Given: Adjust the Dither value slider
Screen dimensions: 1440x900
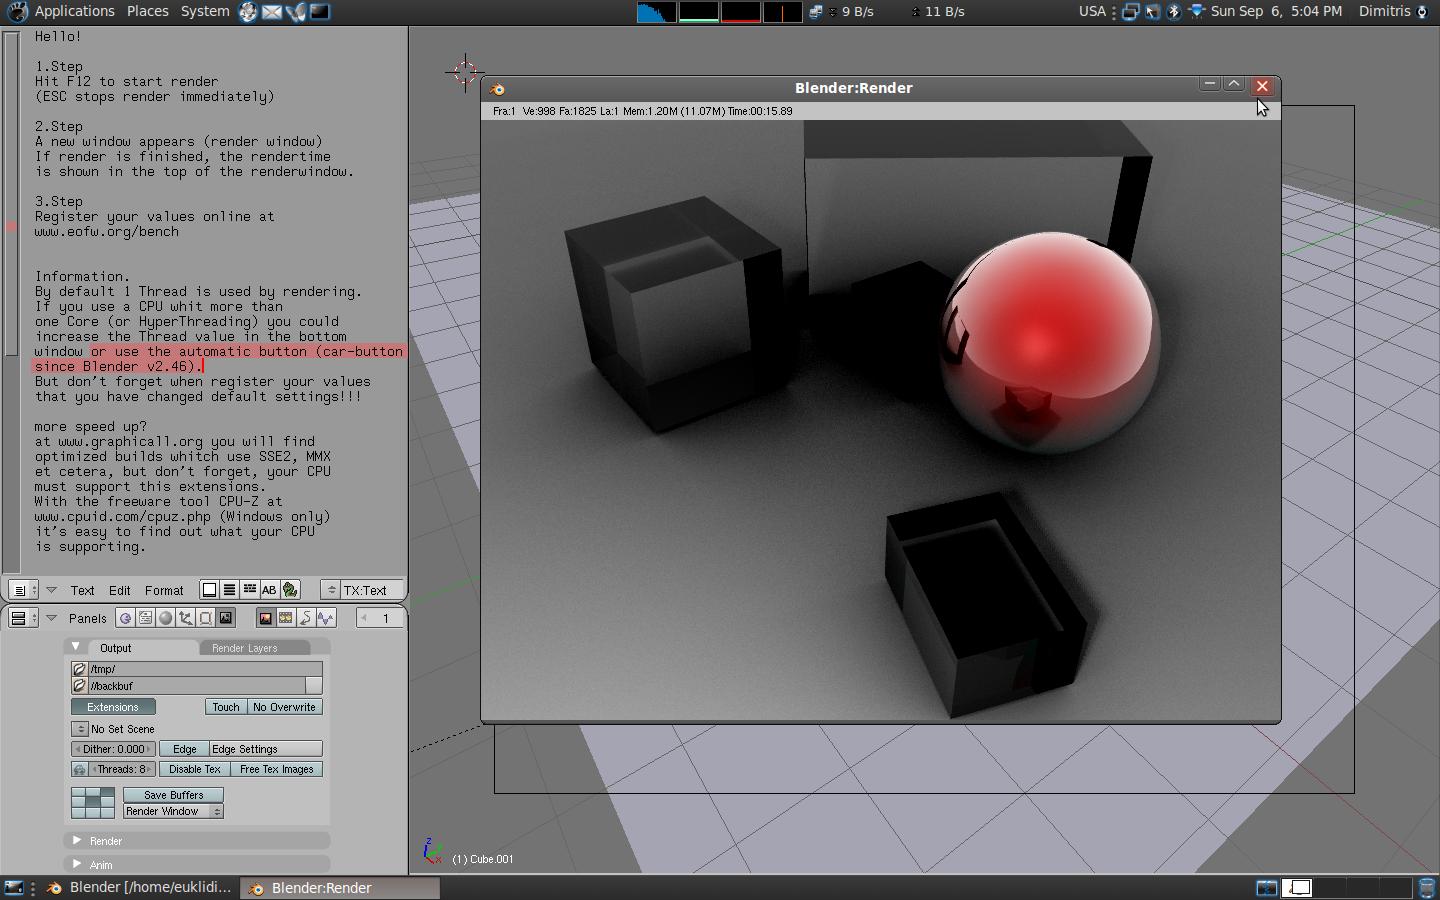Looking at the screenshot, I should click(114, 749).
